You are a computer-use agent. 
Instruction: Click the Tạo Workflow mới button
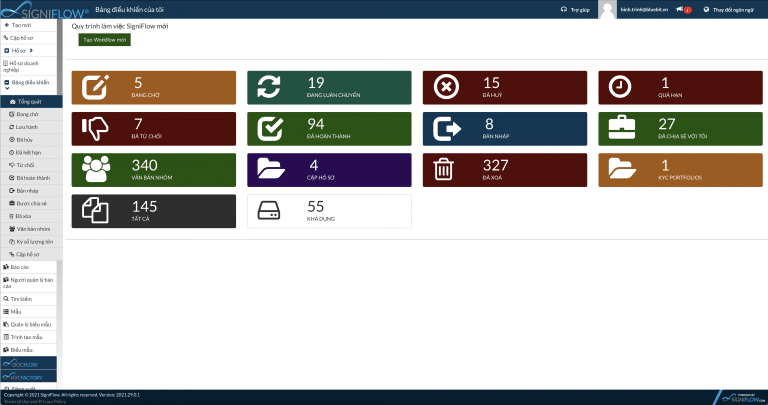[104, 39]
